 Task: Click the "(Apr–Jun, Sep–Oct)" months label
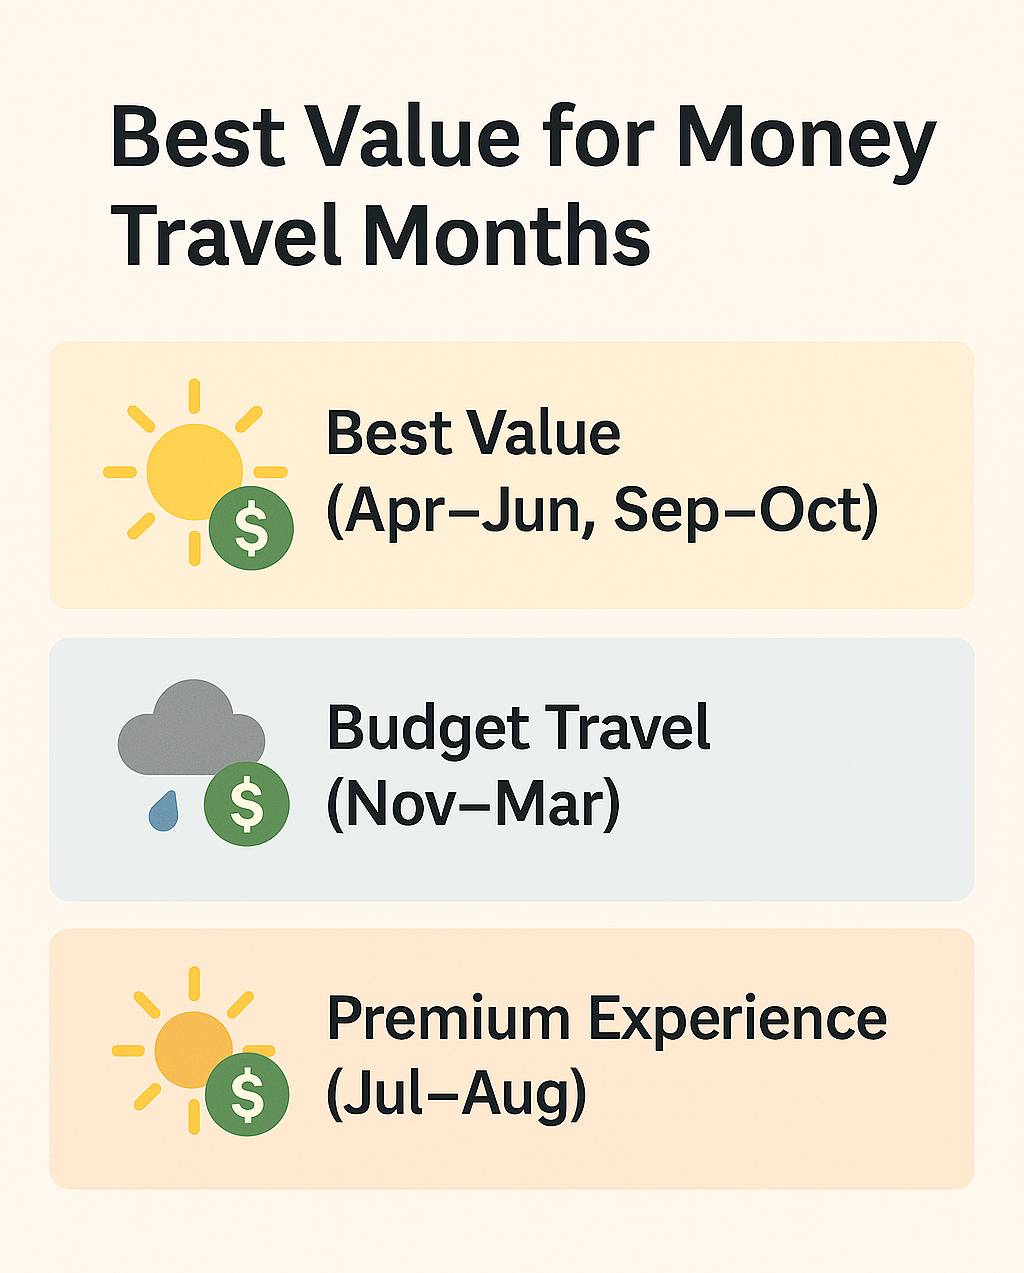tap(602, 509)
